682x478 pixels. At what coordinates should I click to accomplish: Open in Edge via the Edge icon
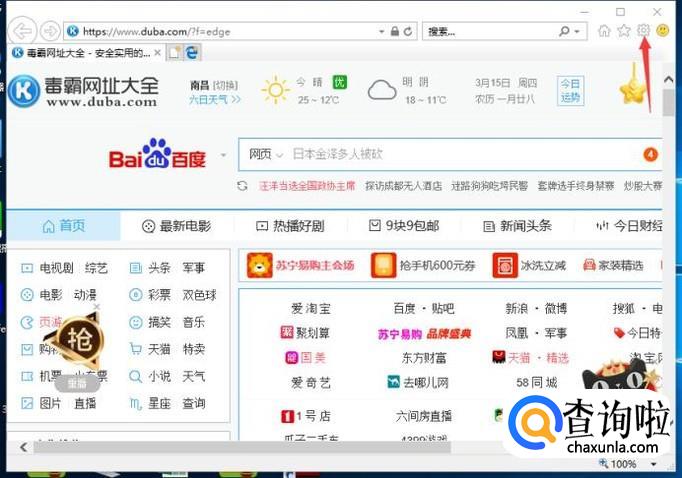click(192, 53)
